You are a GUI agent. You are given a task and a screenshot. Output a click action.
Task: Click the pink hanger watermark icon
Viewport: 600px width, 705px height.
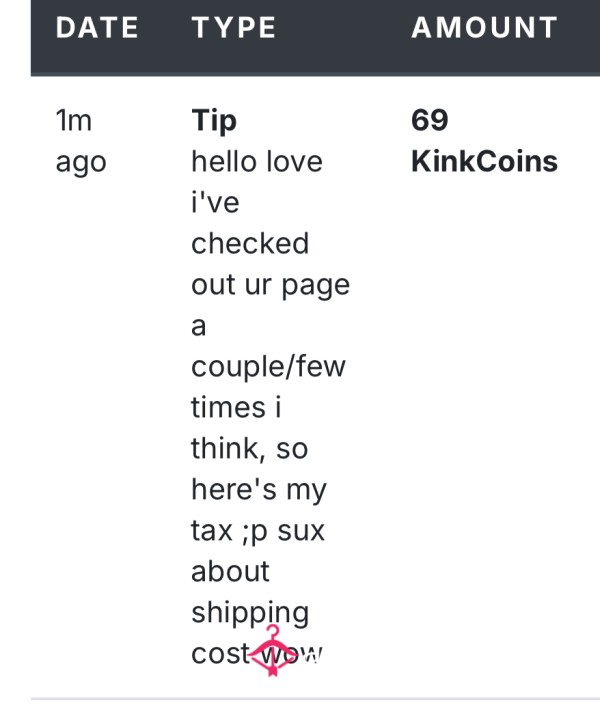(x=273, y=650)
